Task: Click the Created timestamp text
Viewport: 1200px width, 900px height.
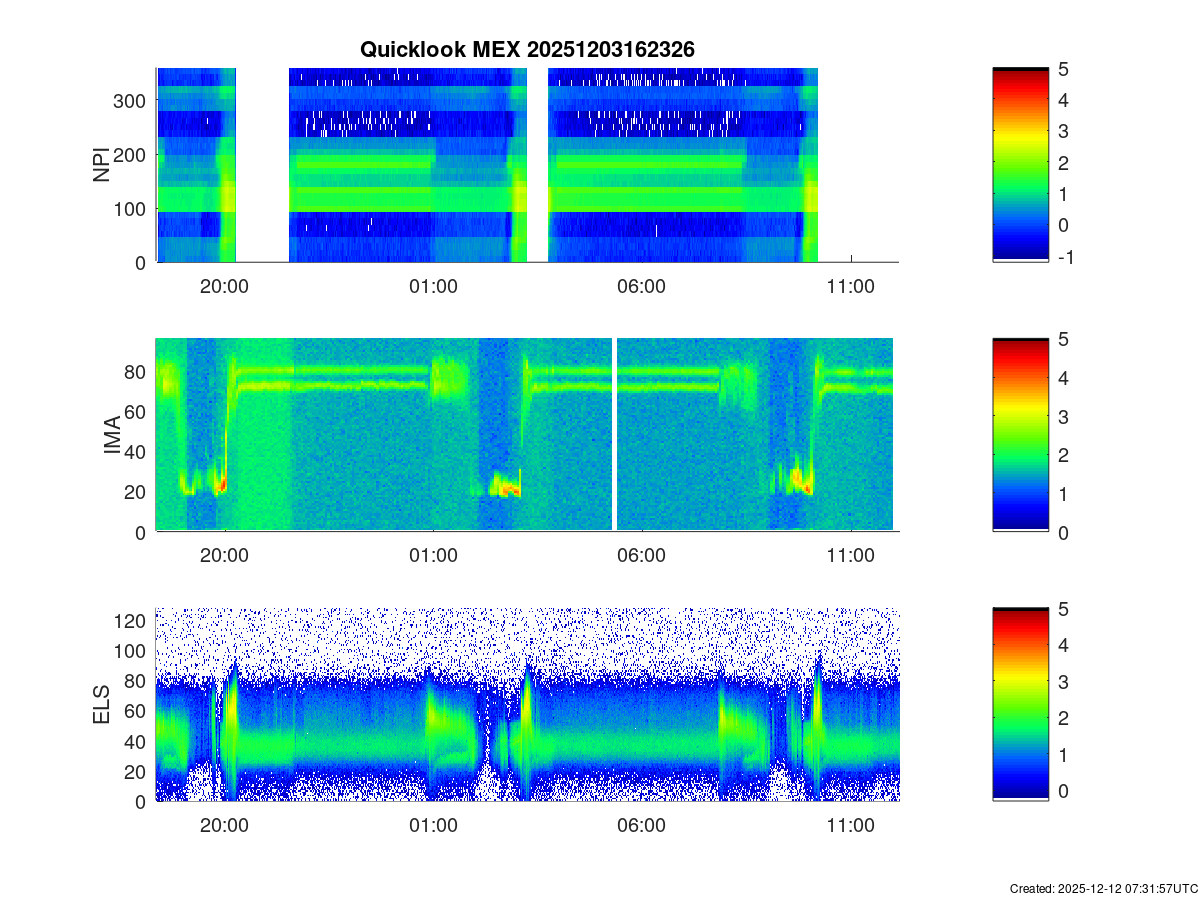Action: [x=1103, y=888]
